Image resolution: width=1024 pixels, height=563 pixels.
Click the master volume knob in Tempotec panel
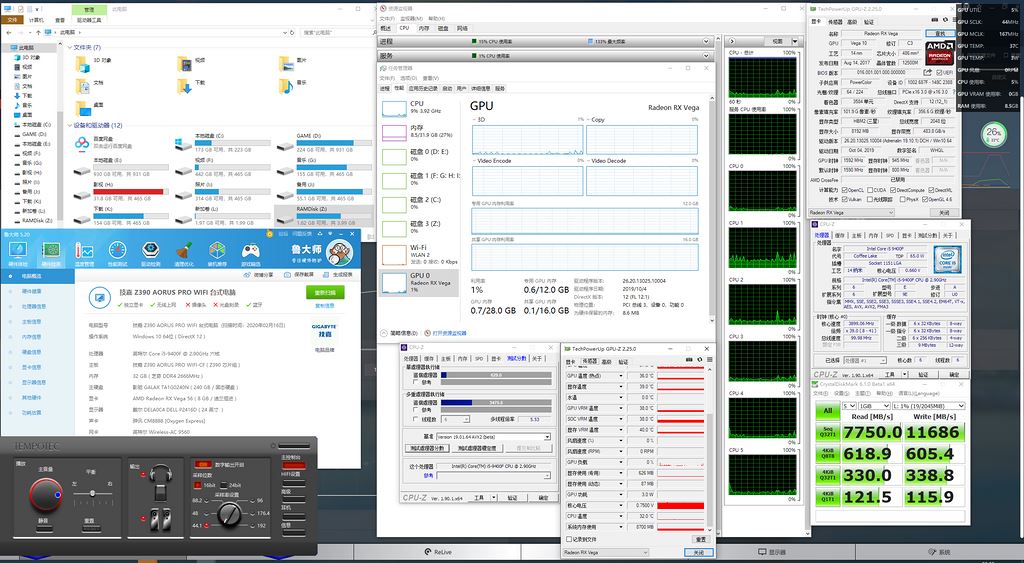(x=46, y=495)
